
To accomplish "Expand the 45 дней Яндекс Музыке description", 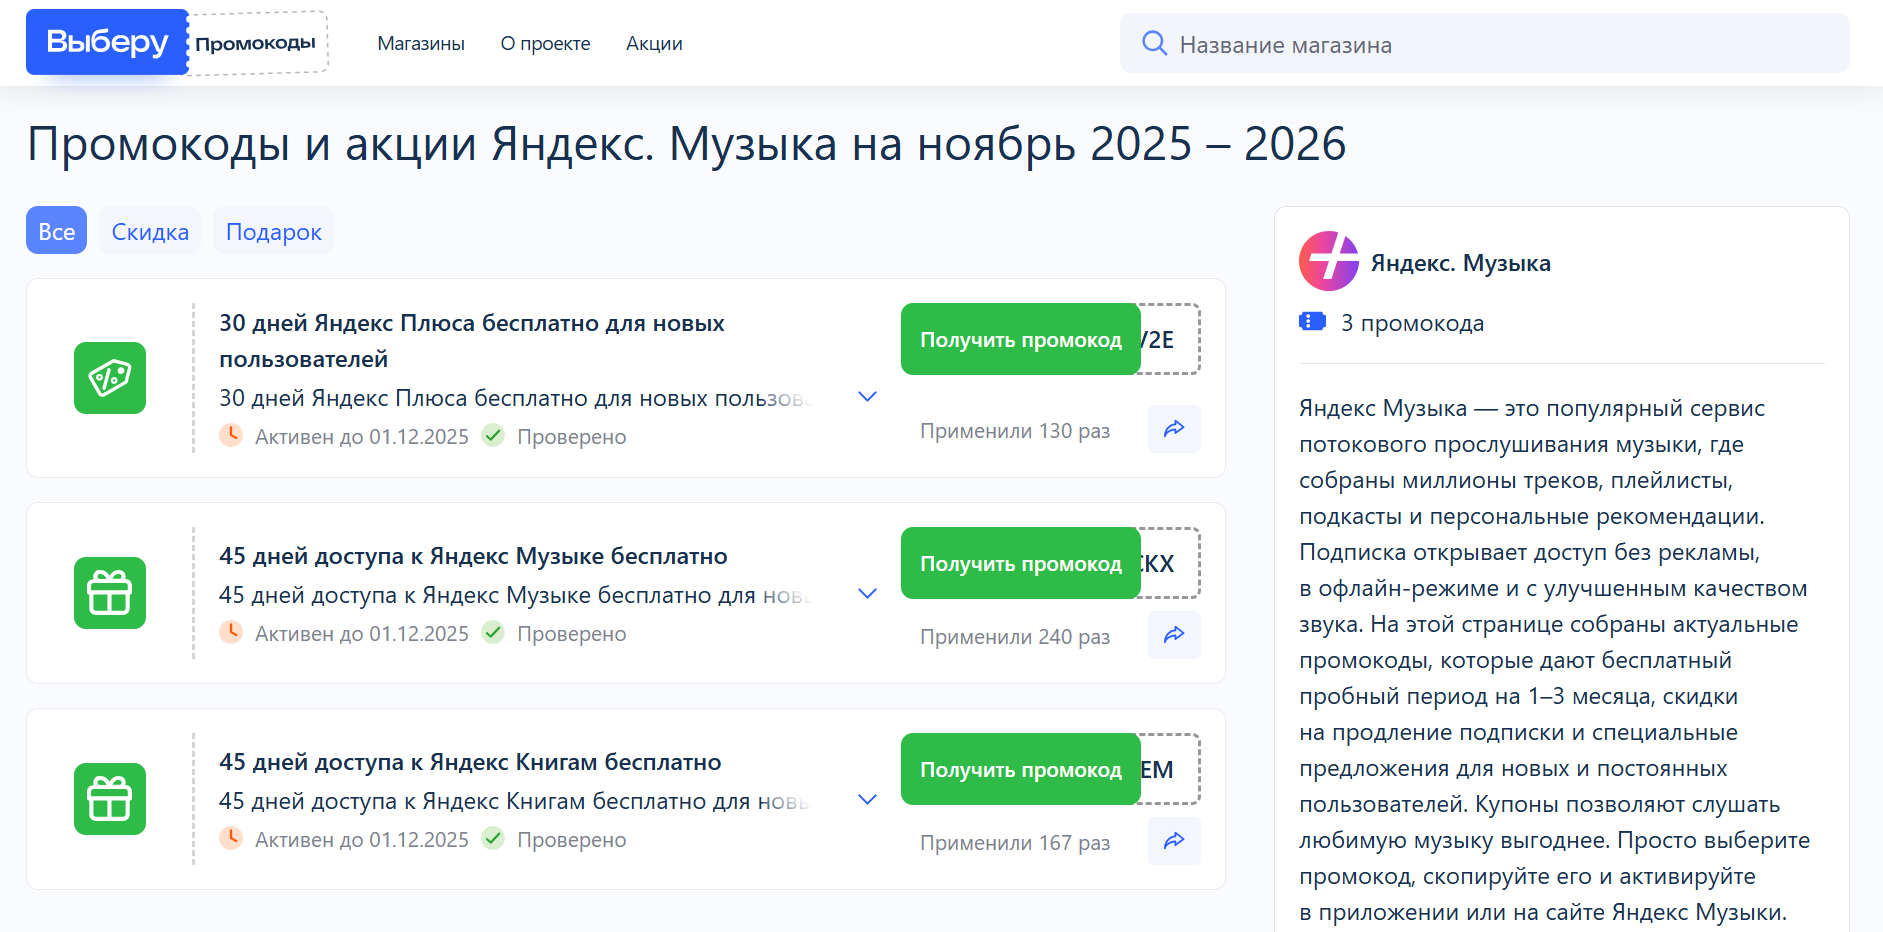I will (867, 593).
